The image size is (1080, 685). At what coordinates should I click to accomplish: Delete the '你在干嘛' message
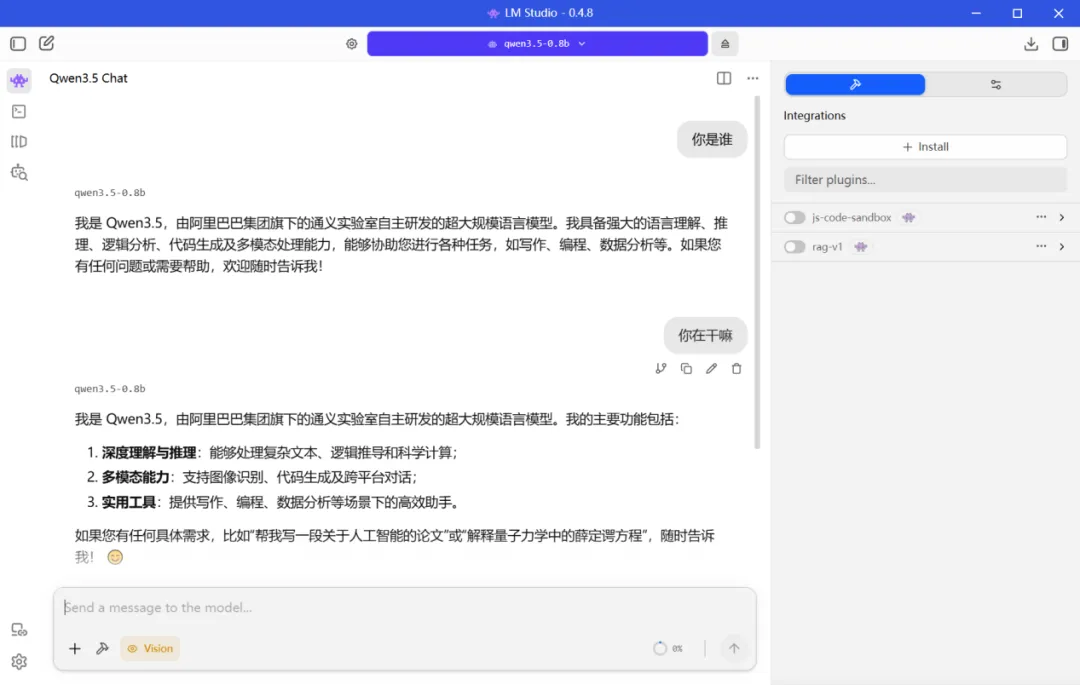[x=736, y=368]
